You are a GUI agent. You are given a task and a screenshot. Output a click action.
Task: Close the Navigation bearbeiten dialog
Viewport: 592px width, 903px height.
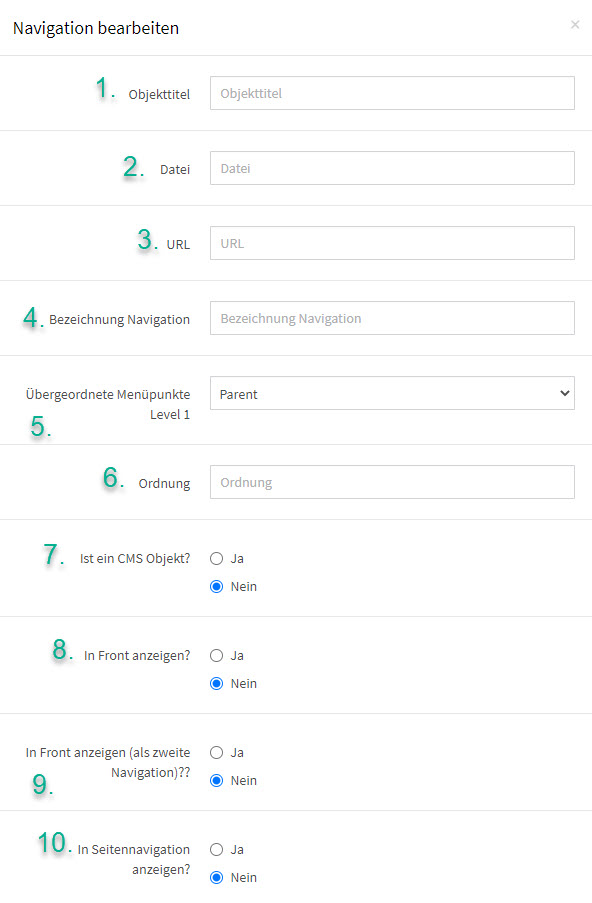[575, 24]
